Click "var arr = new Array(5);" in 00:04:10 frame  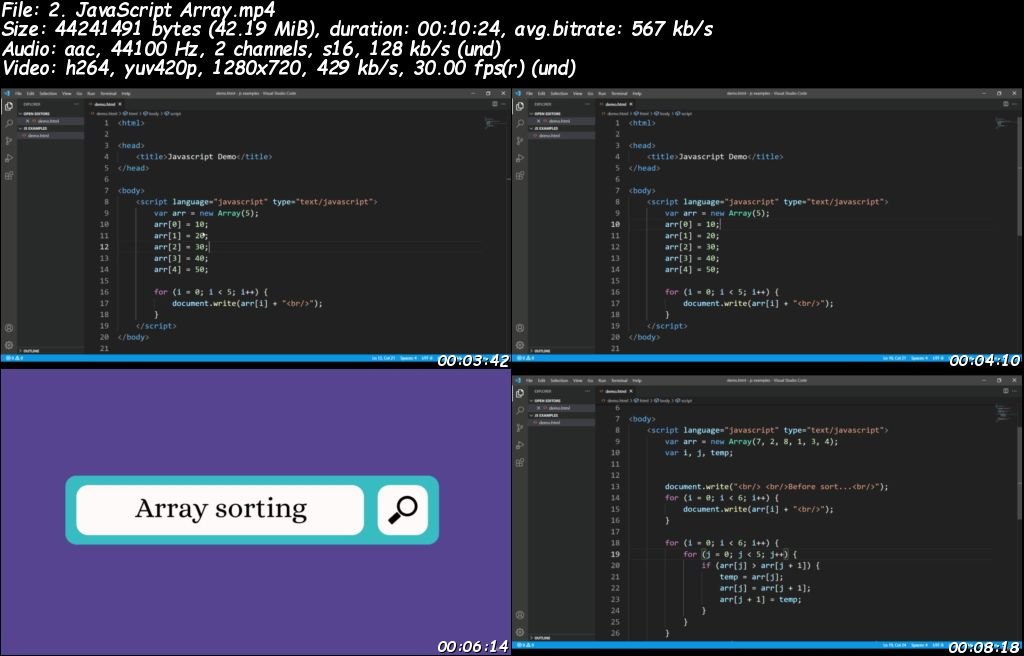[717, 213]
